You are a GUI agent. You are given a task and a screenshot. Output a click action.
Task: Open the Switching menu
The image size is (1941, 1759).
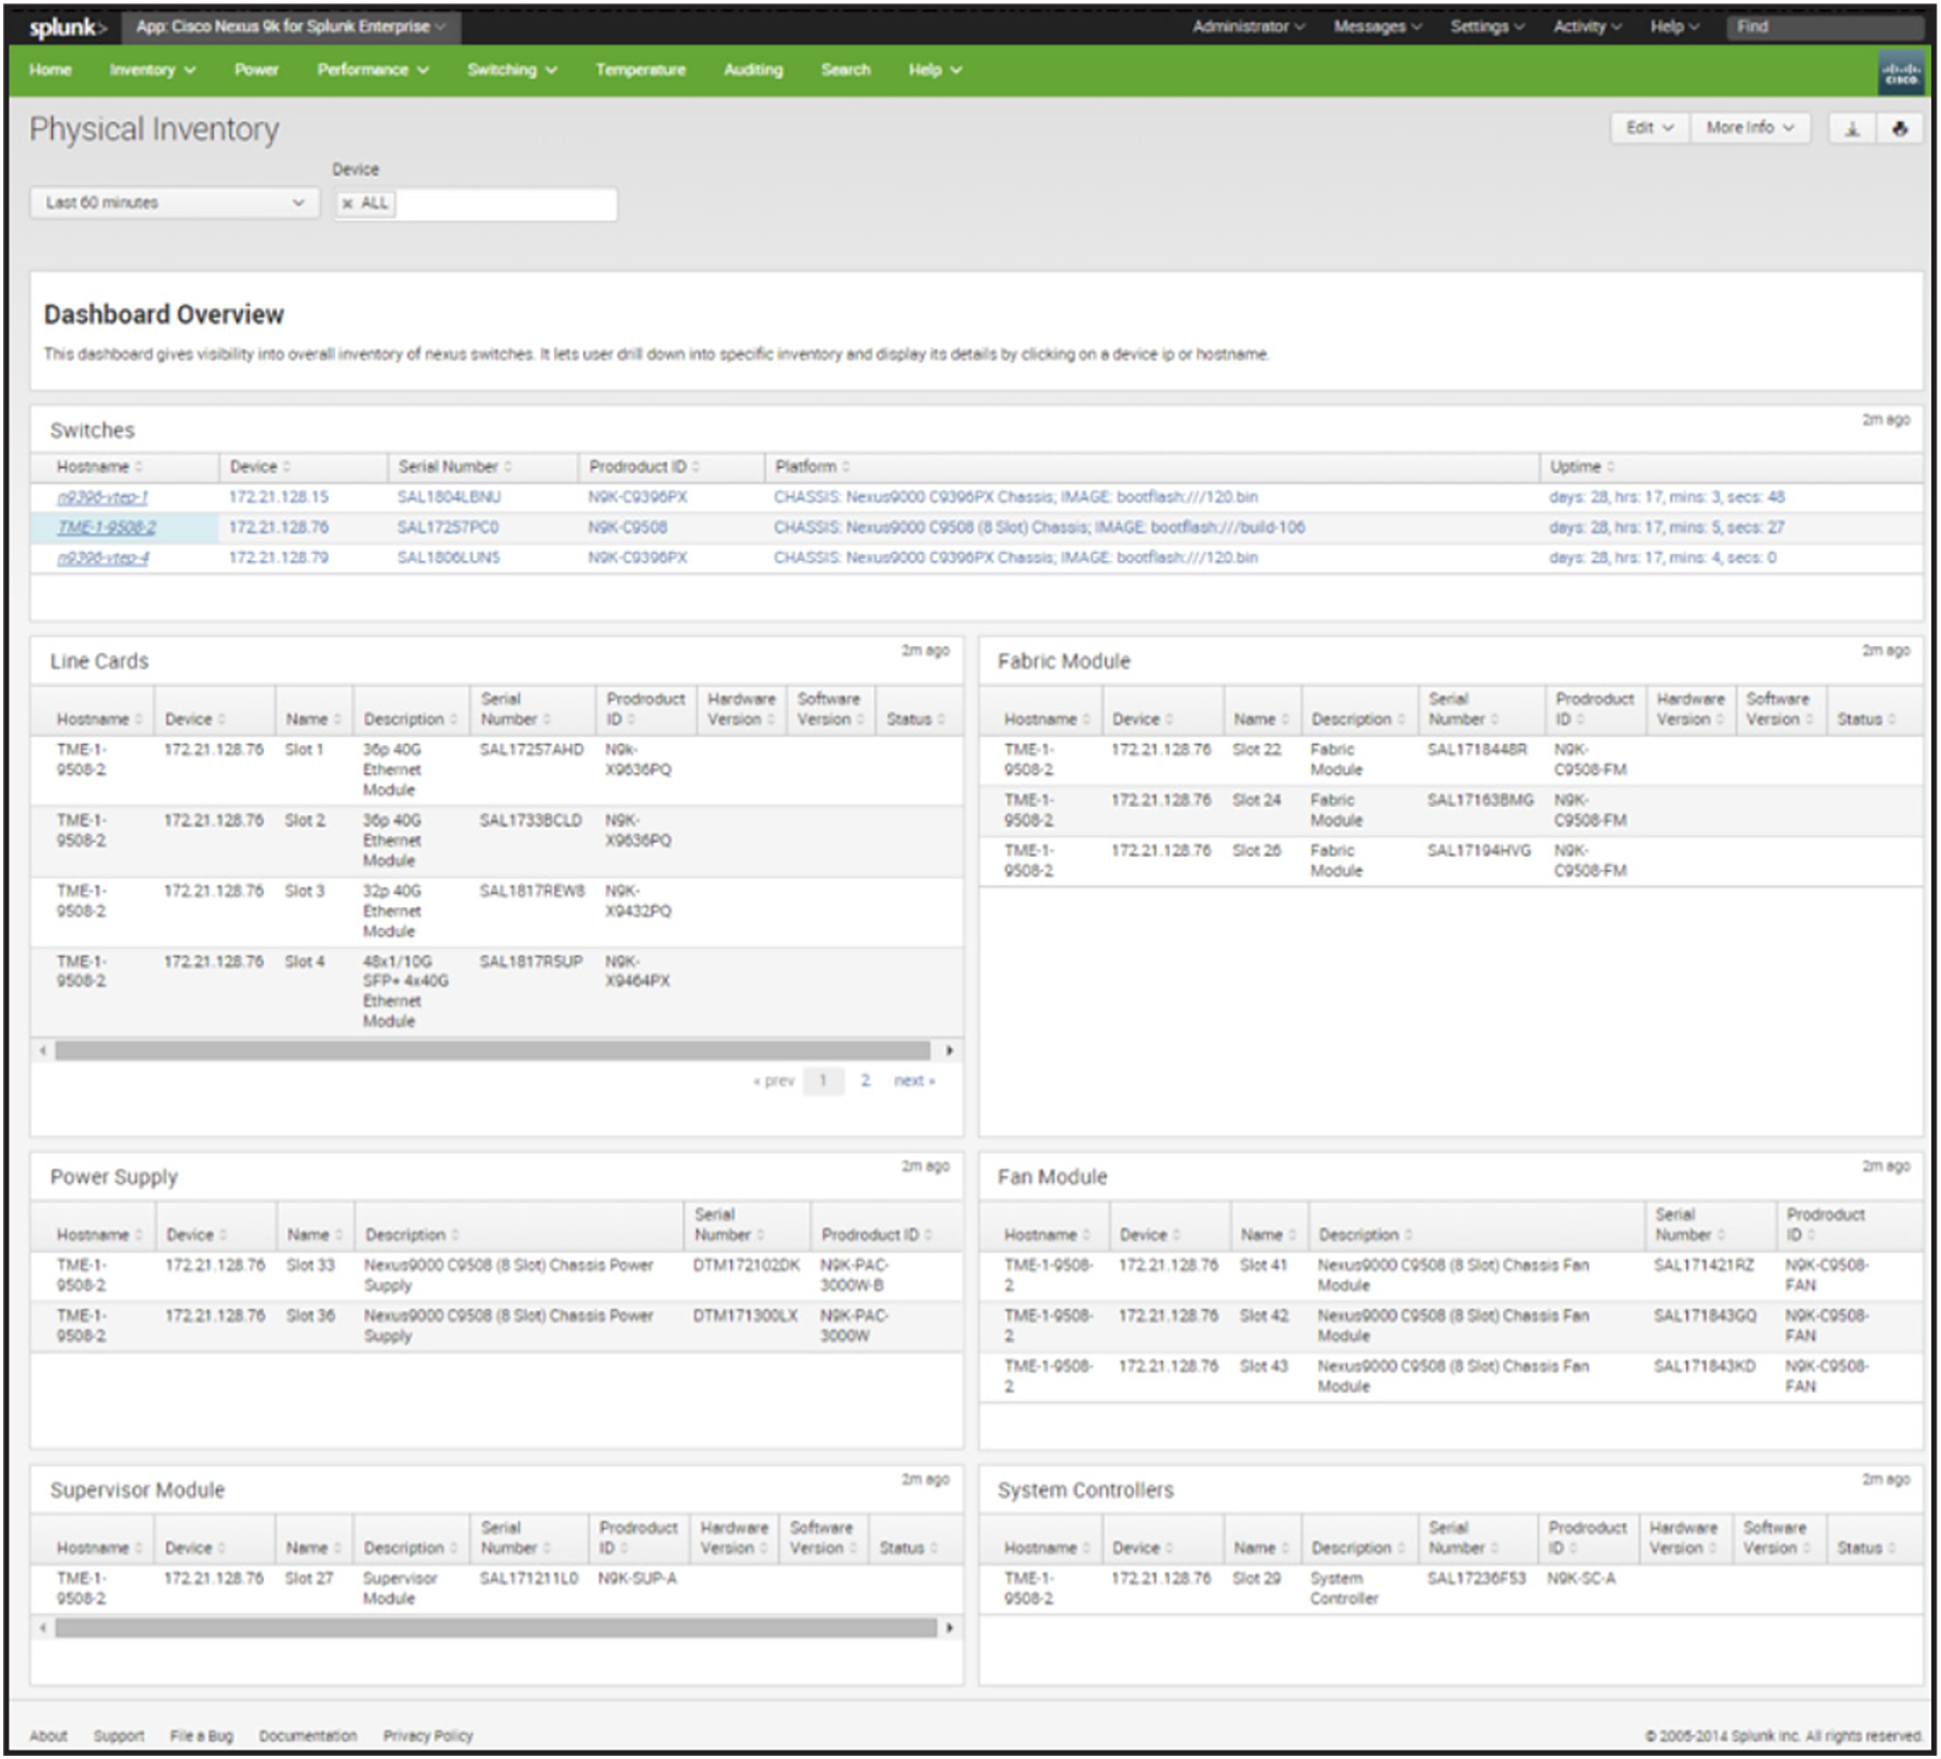click(x=511, y=70)
